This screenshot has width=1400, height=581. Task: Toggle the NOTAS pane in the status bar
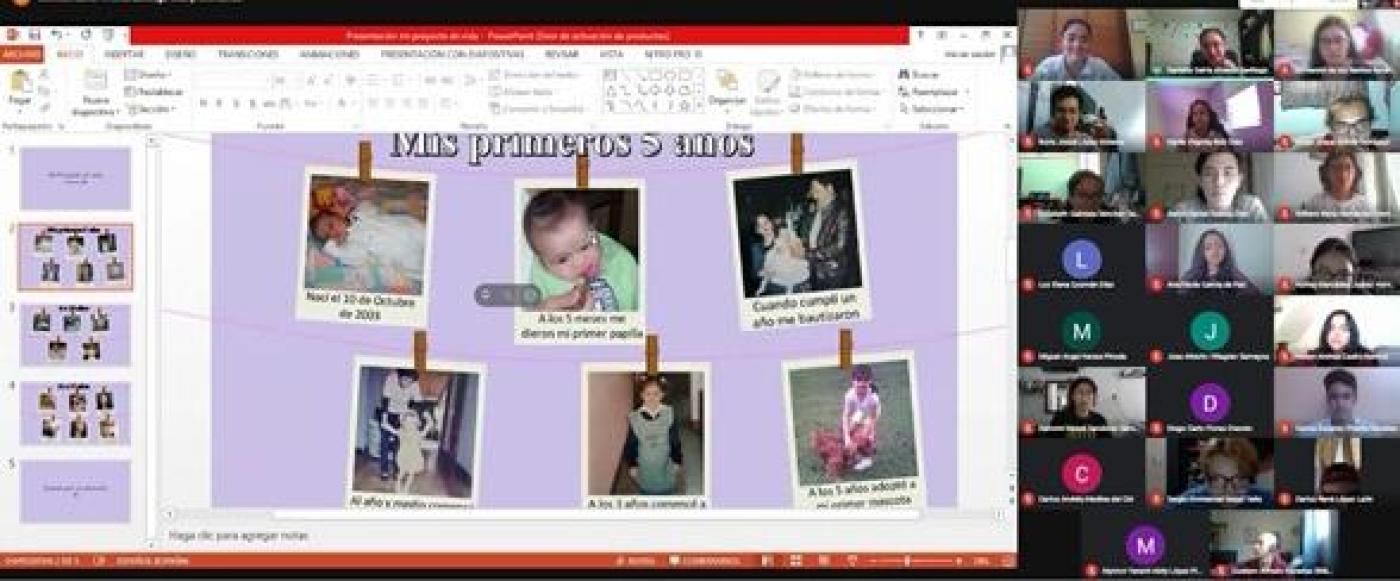pos(636,561)
